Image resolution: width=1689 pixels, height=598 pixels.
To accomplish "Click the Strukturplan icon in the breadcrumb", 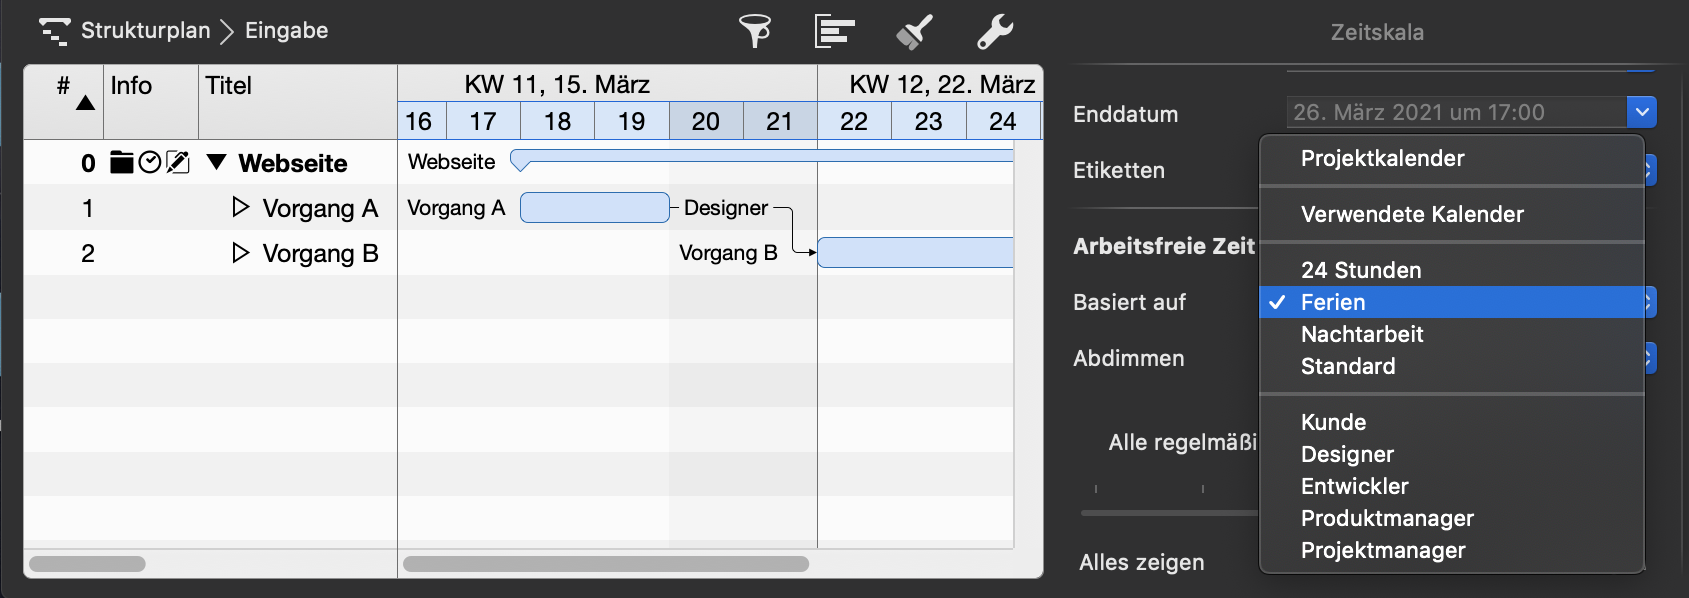I will pos(55,31).
